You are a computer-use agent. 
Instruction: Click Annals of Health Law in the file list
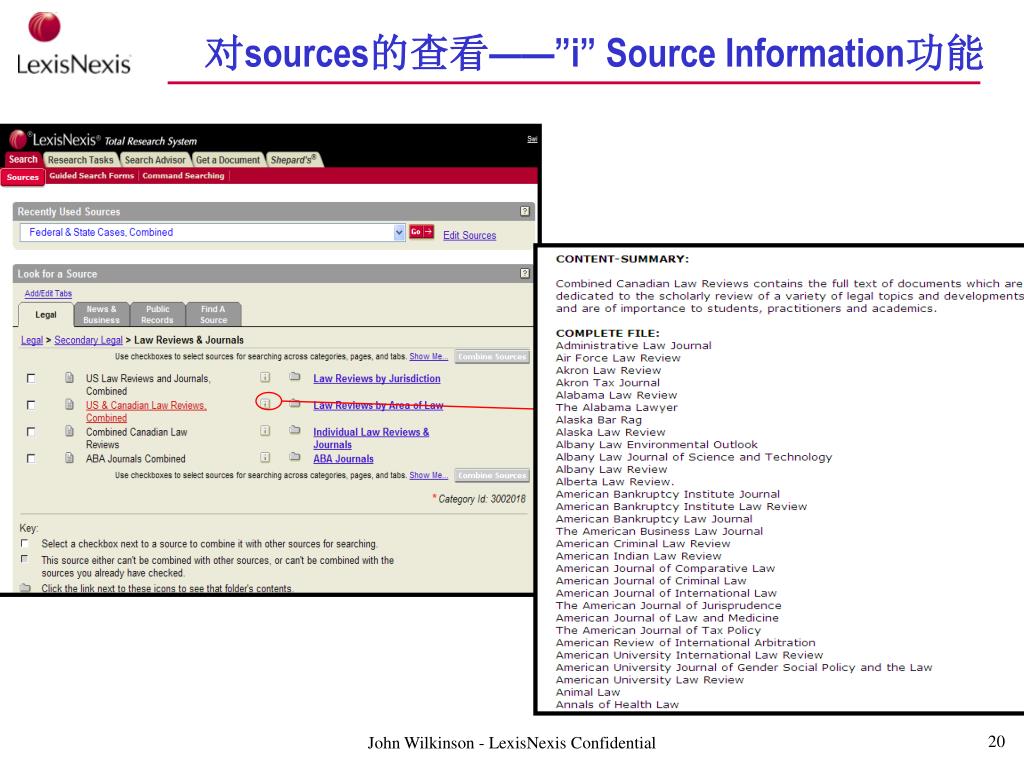pos(617,705)
